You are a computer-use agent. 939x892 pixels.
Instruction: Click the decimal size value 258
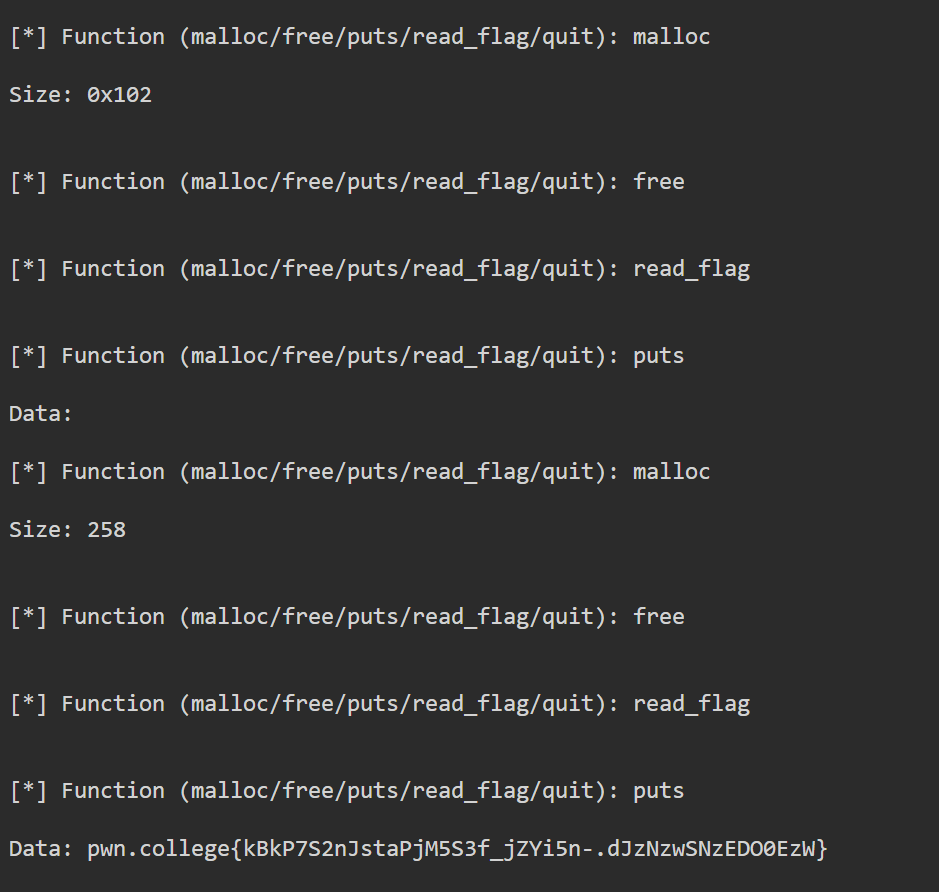(107, 530)
